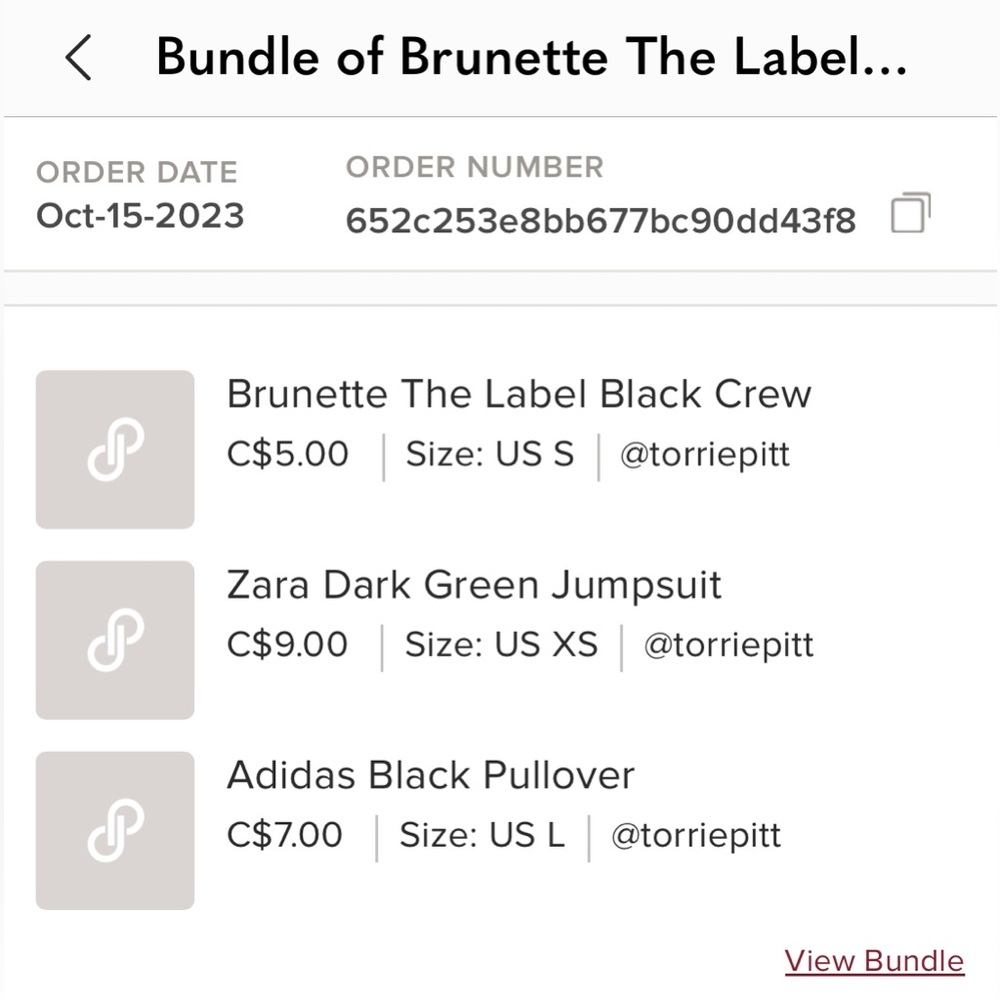Select the Zara Dark Green Jumpsuit title
Viewport: 1000px width, 1000px height.
[x=474, y=584]
